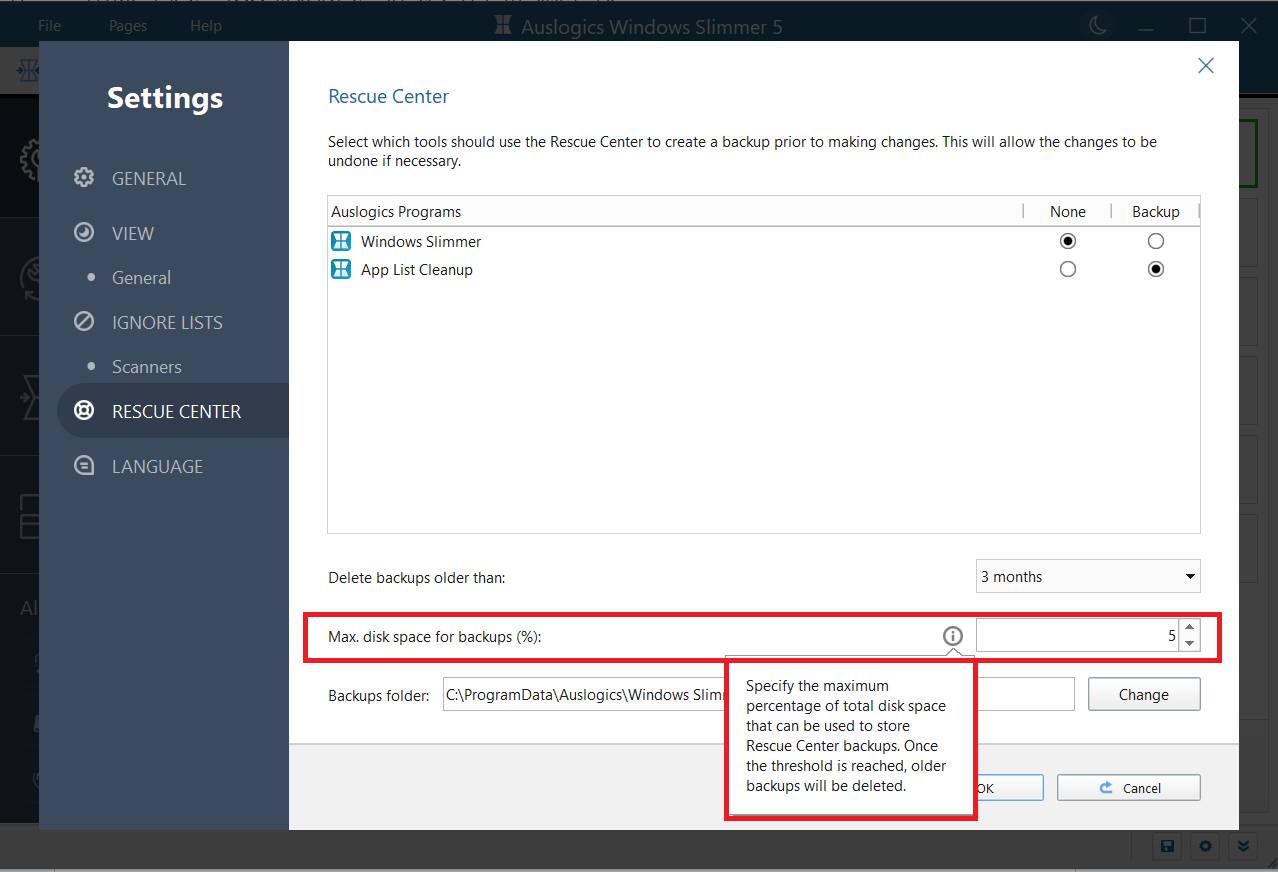This screenshot has height=872, width=1278.
Task: Click the View section icon in sidebar
Action: (x=84, y=232)
